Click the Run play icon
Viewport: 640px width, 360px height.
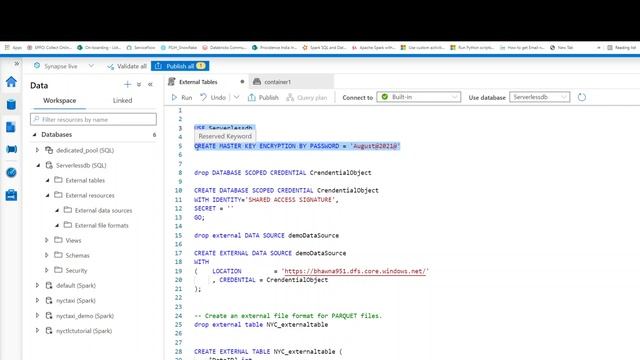pyautogui.click(x=174, y=97)
